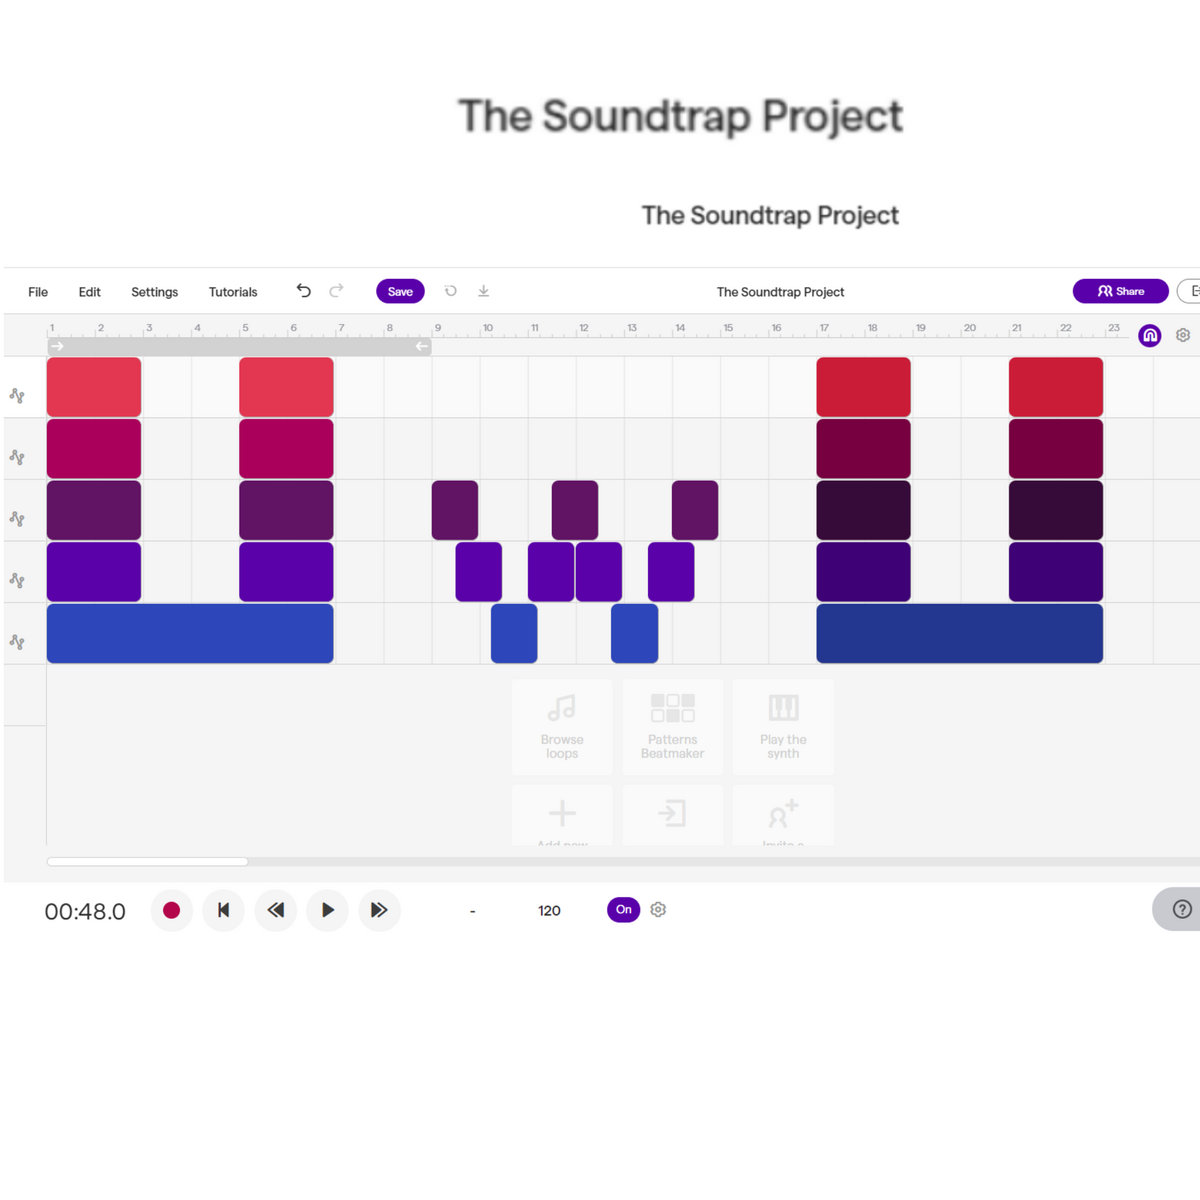The height and width of the screenshot is (1200, 1200).
Task: Open the Tutorials menu
Action: tap(233, 292)
